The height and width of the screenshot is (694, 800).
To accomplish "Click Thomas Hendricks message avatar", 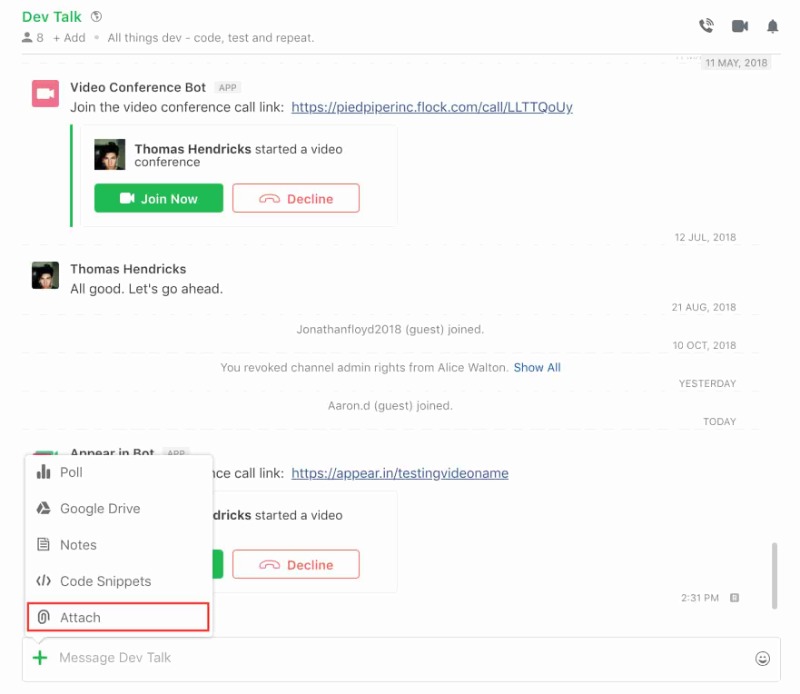I will [45, 276].
